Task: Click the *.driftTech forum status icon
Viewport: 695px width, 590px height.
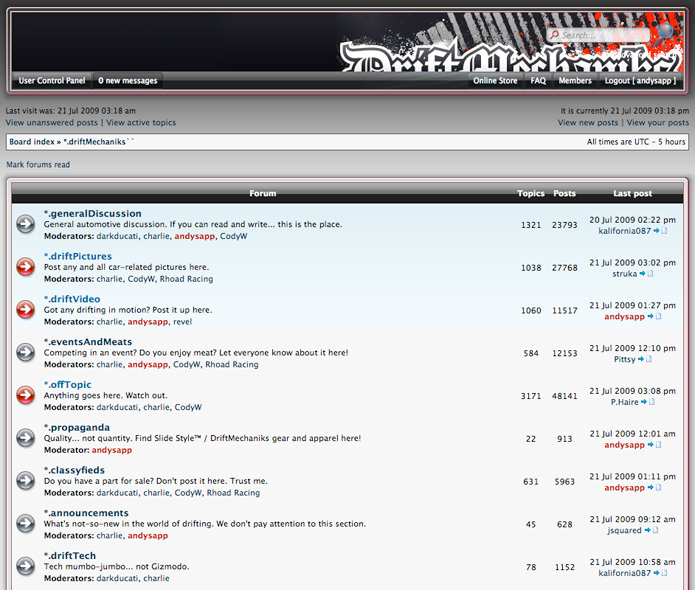Action: pyautogui.click(x=26, y=567)
